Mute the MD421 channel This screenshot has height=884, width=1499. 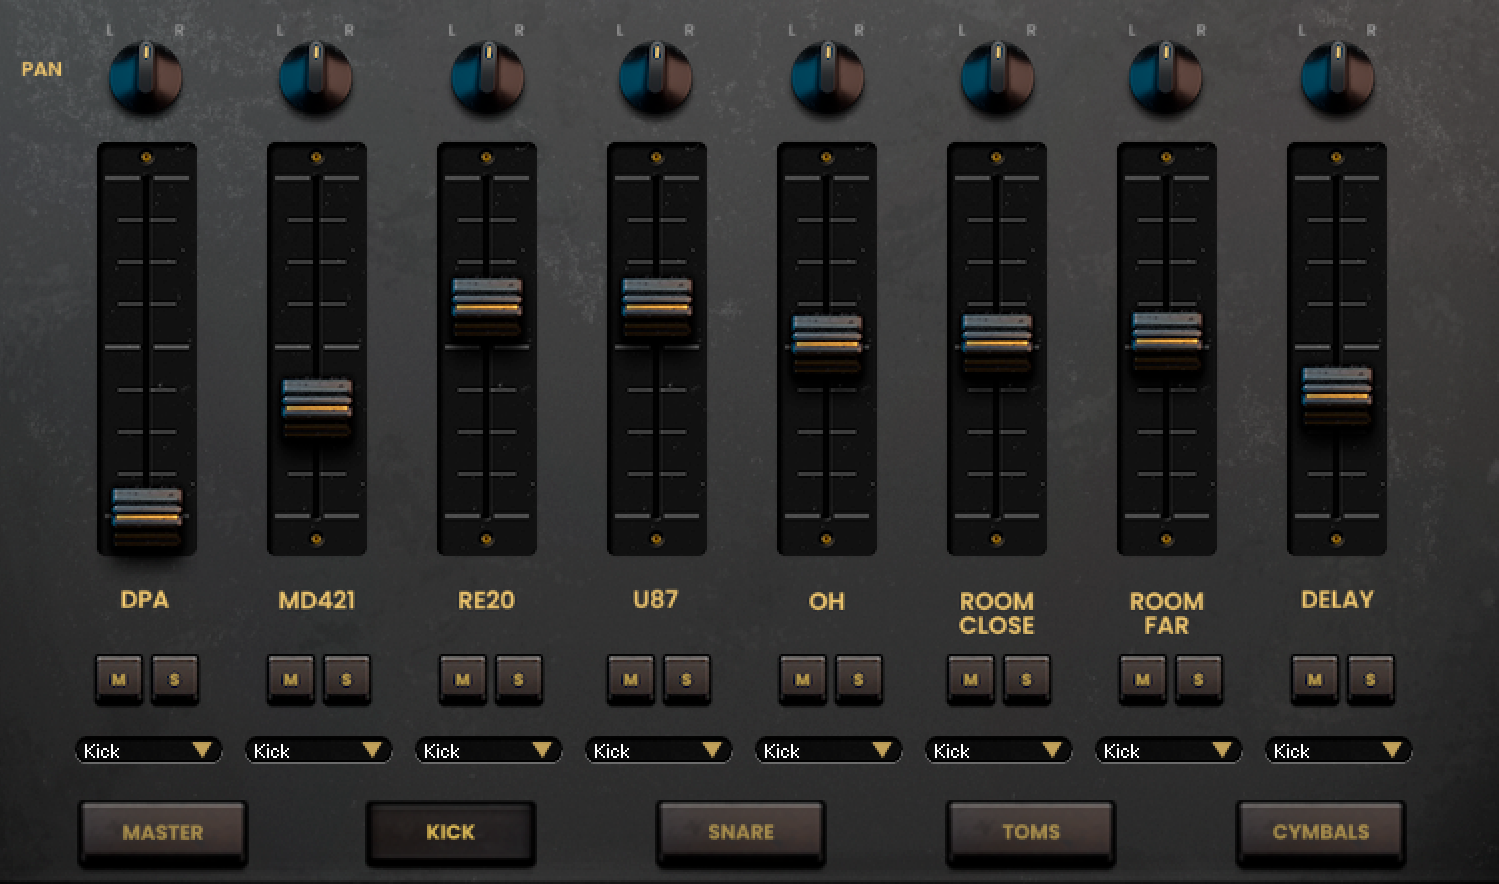(x=291, y=679)
